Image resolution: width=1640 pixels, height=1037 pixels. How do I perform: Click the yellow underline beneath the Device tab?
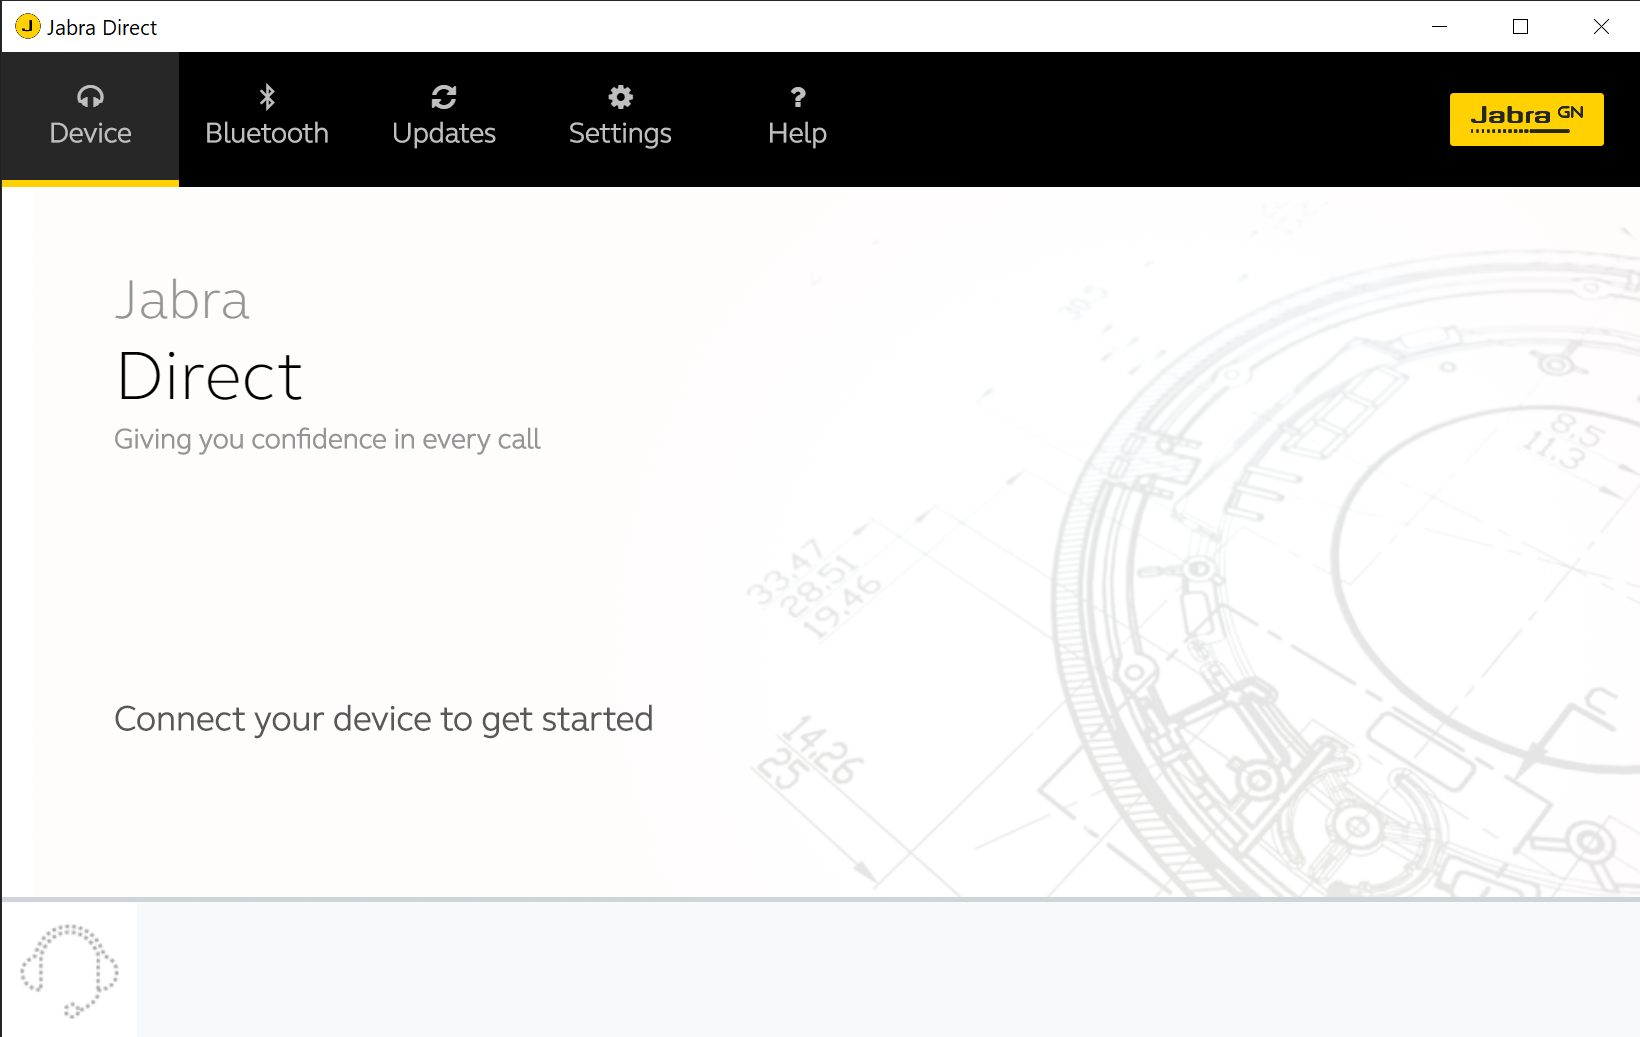[x=90, y=181]
